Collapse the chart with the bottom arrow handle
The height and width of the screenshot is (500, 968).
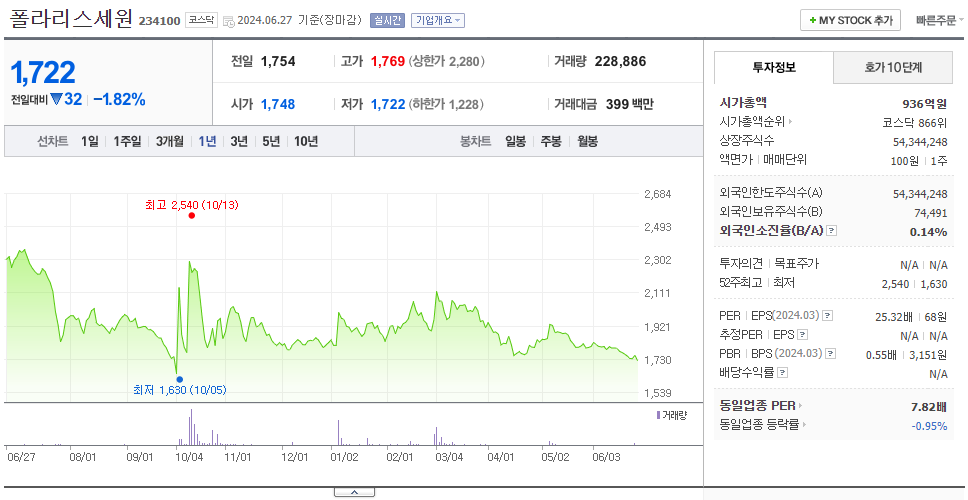click(x=354, y=492)
